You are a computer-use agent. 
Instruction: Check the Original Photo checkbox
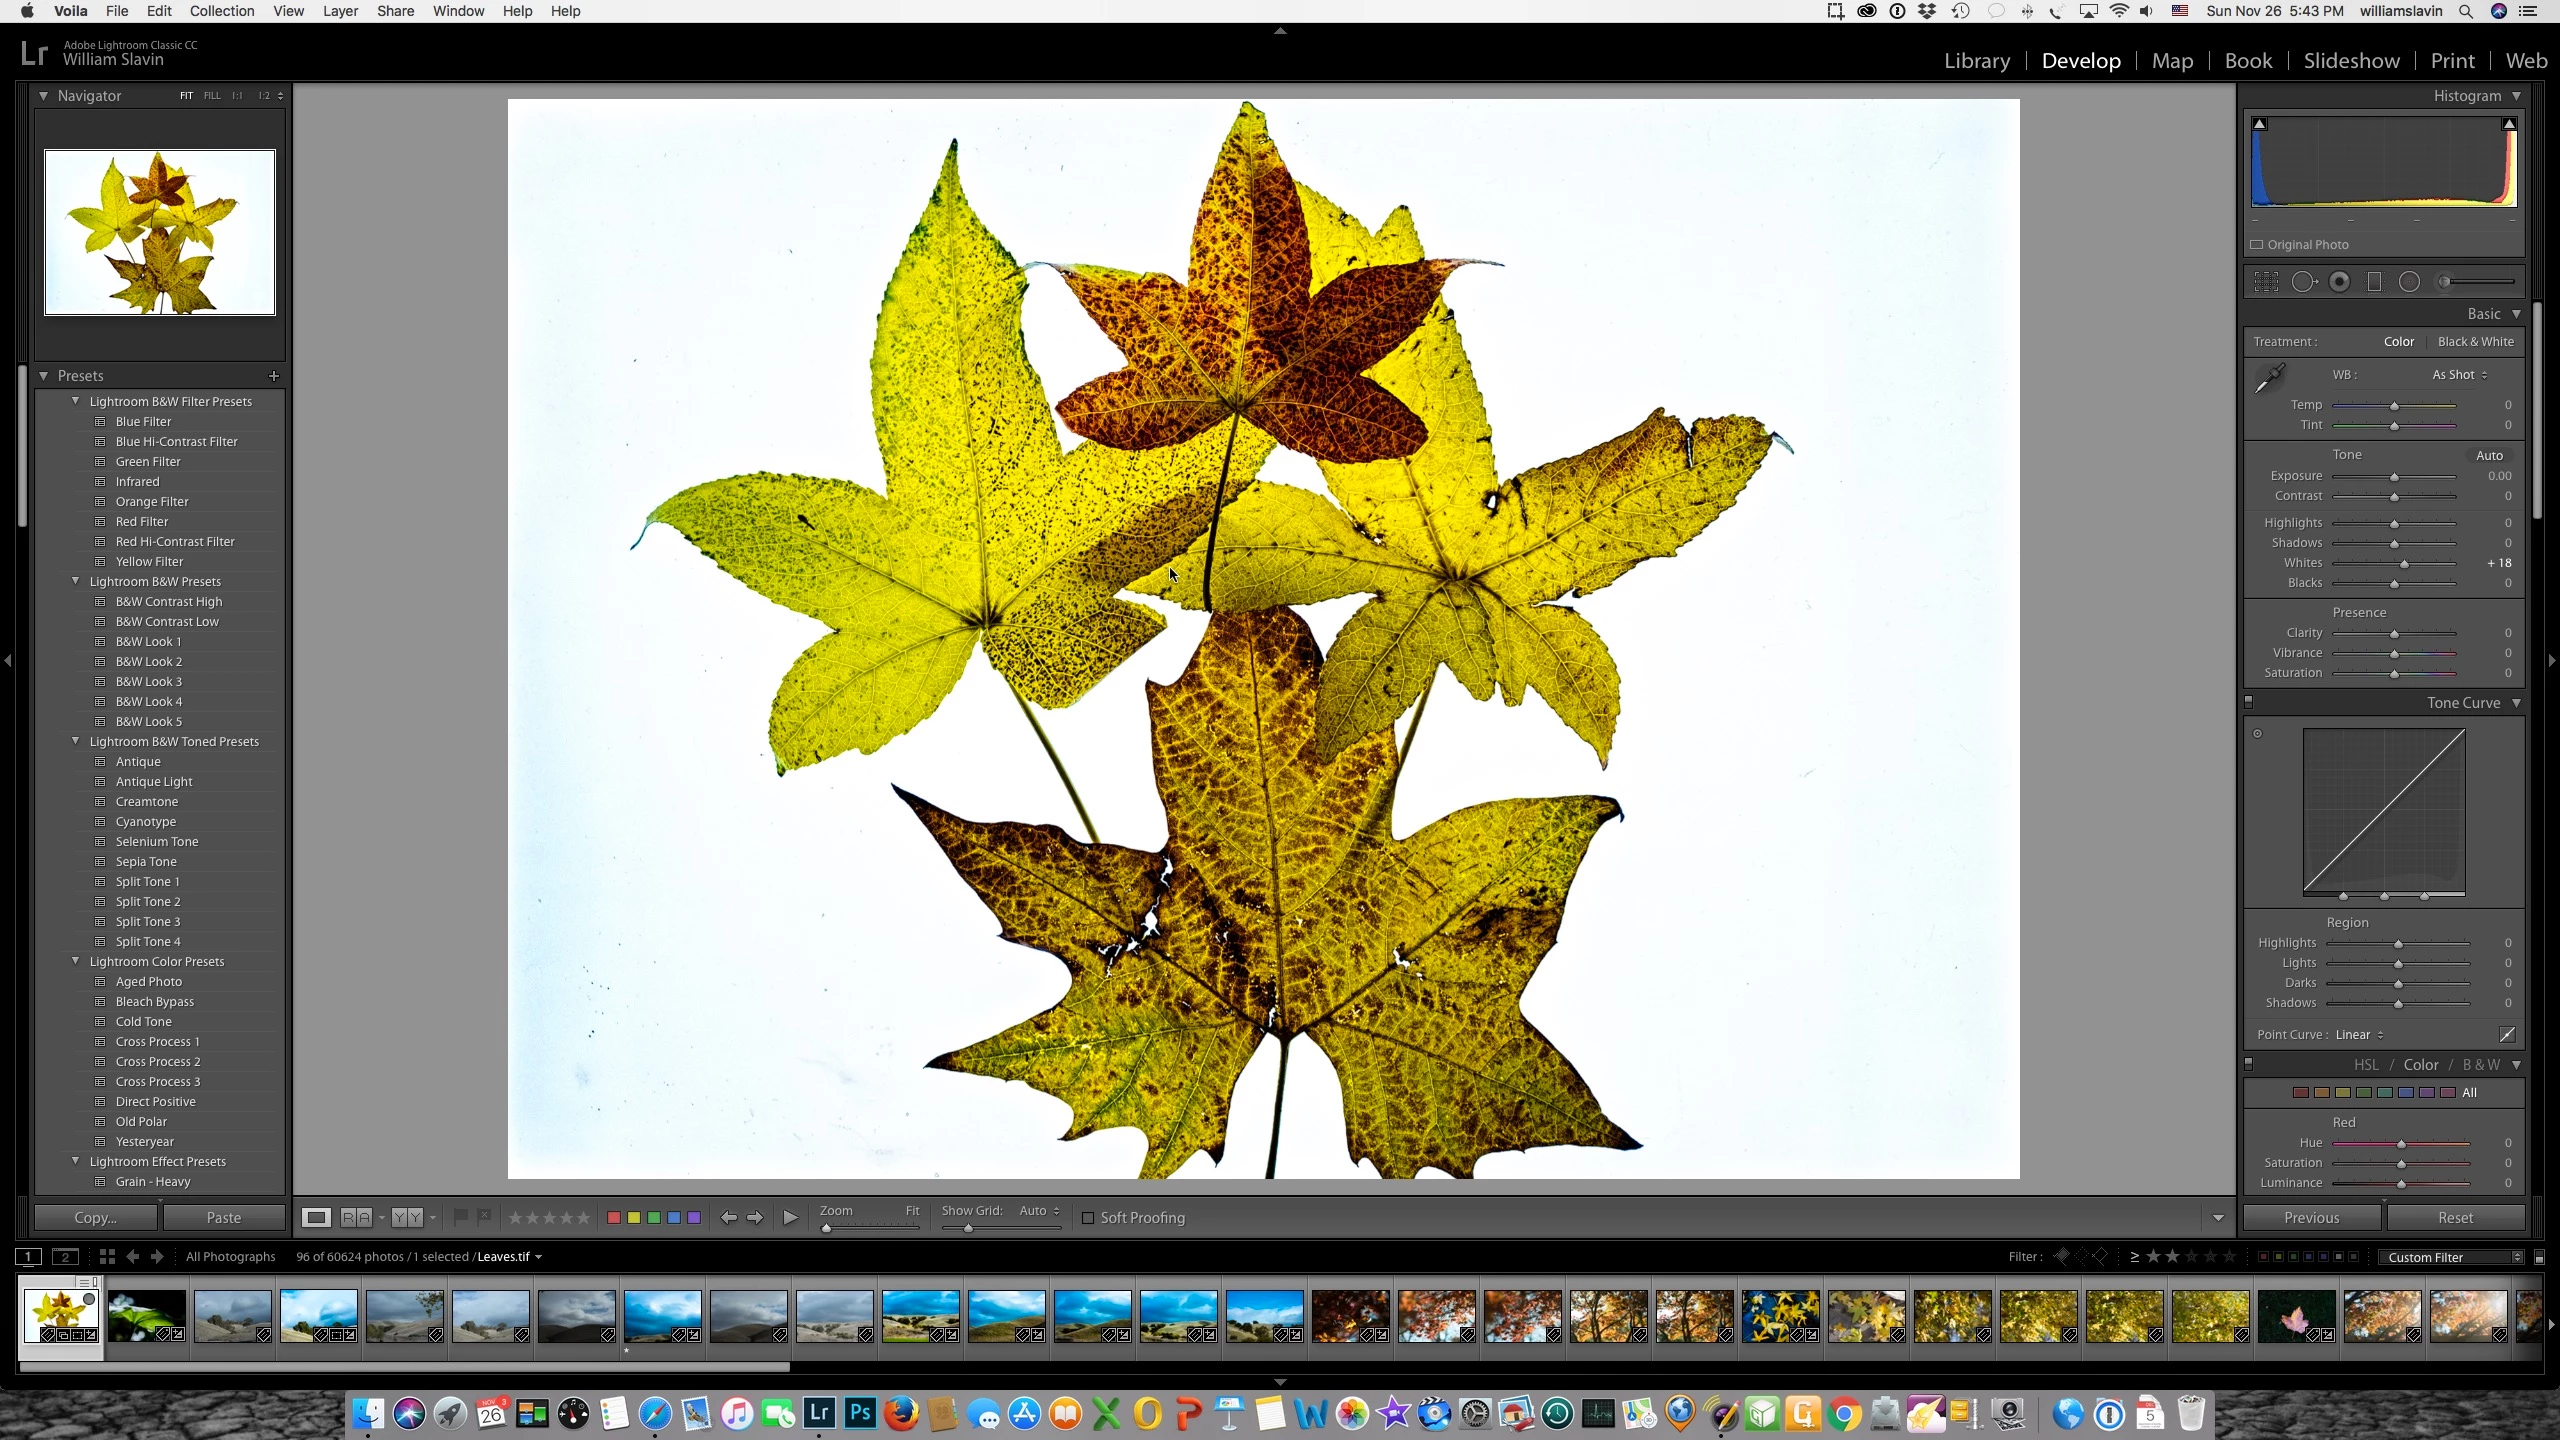coord(2257,245)
